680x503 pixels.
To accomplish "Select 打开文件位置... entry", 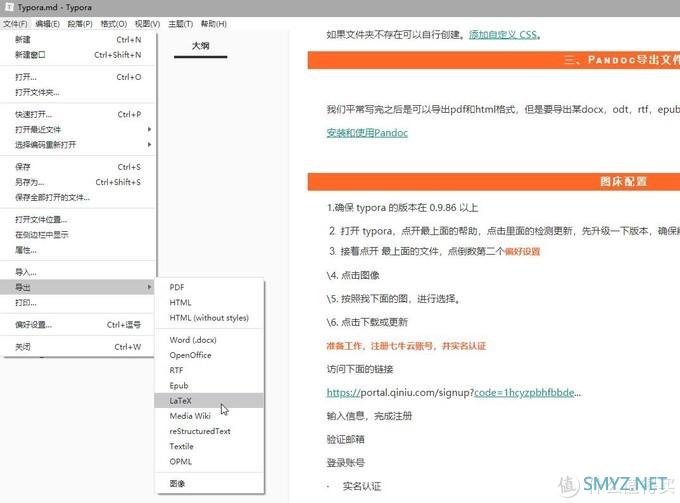I will tap(78, 220).
